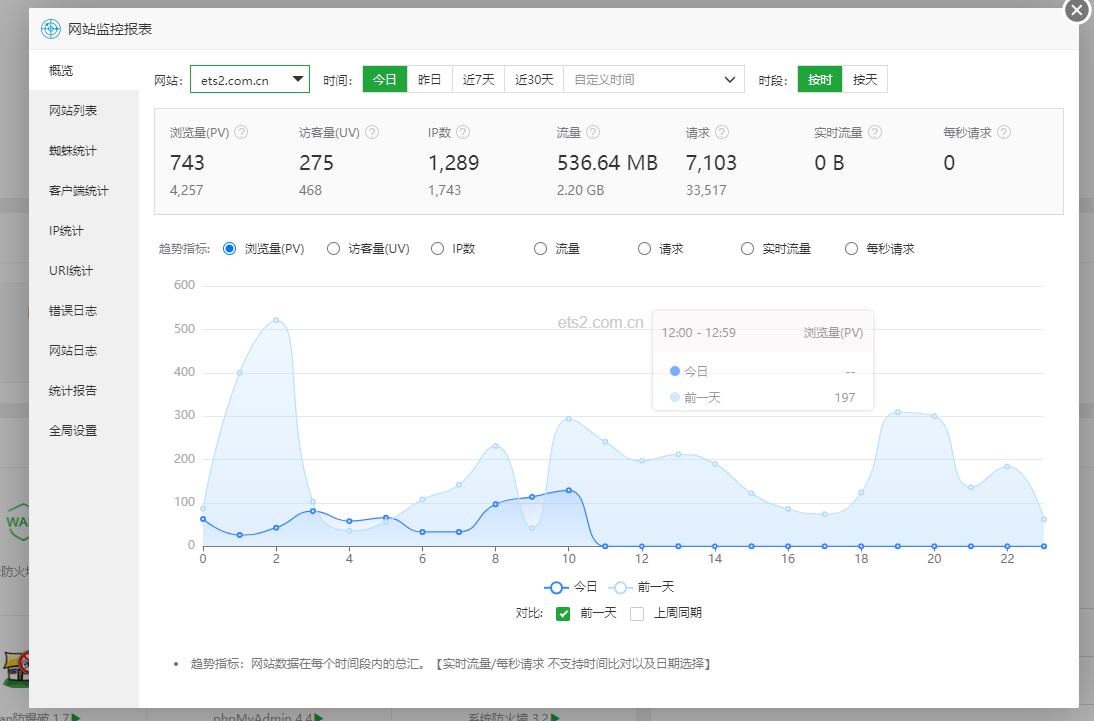Click the 197 value in chart tooltip
The image size is (1094, 721).
pyautogui.click(x=845, y=398)
